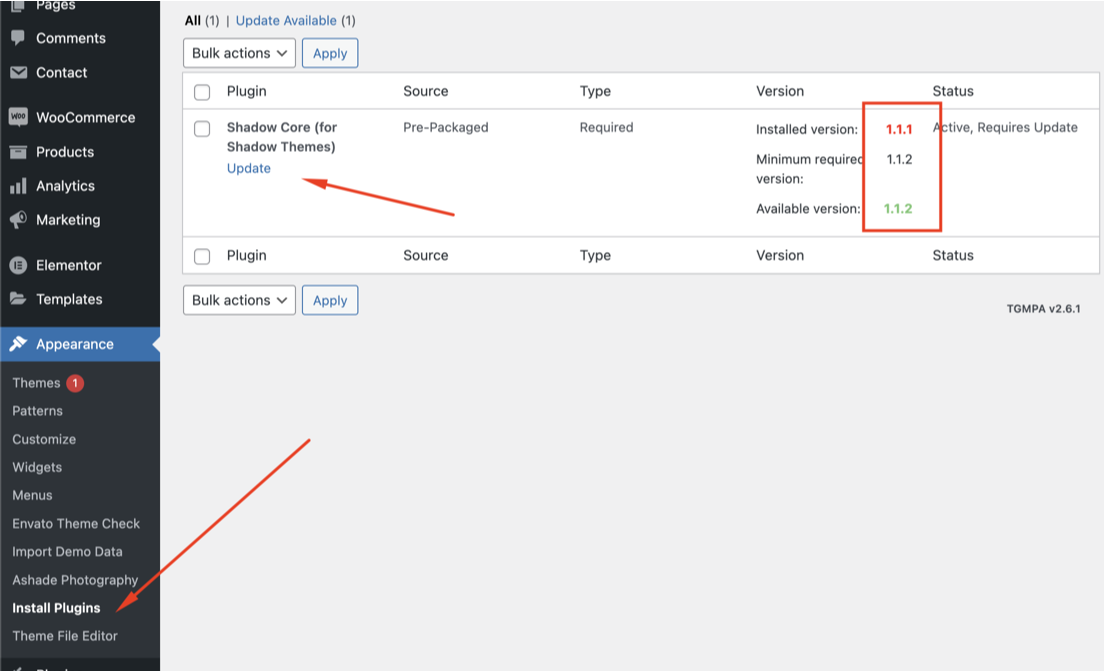Click the Plugin column header at top

(247, 91)
